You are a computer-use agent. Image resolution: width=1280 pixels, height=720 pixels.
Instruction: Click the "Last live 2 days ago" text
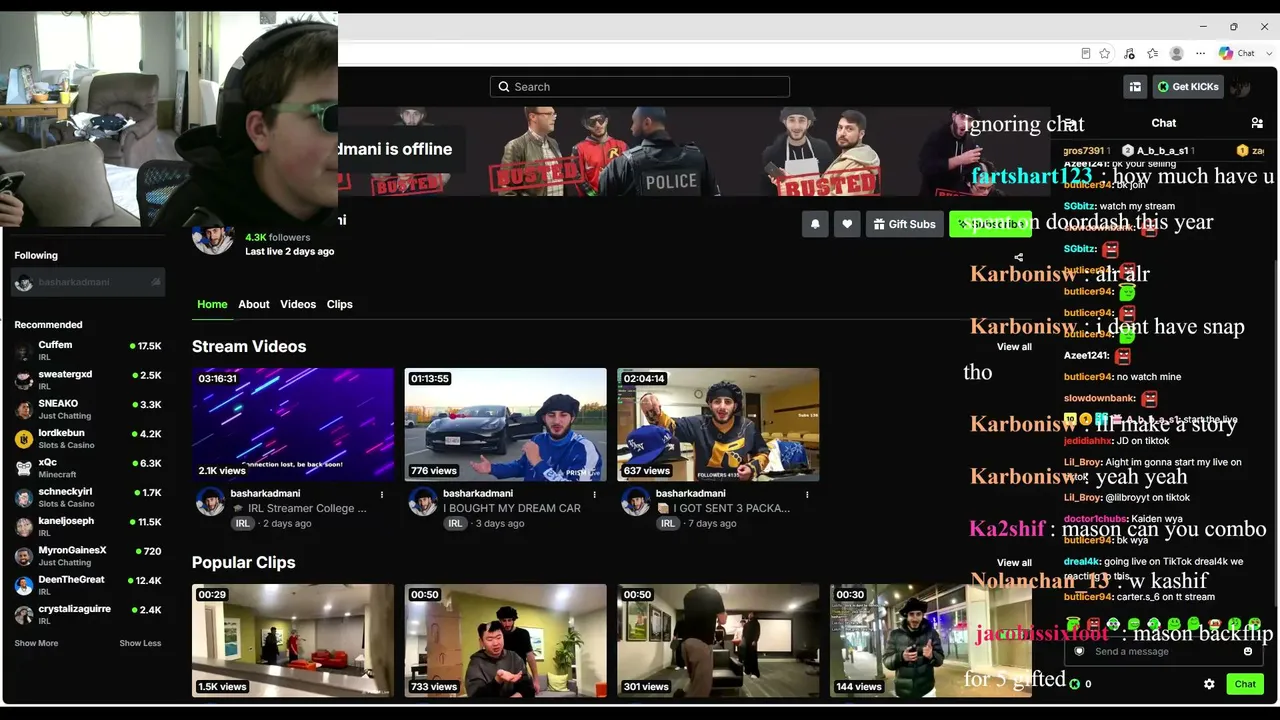(290, 251)
